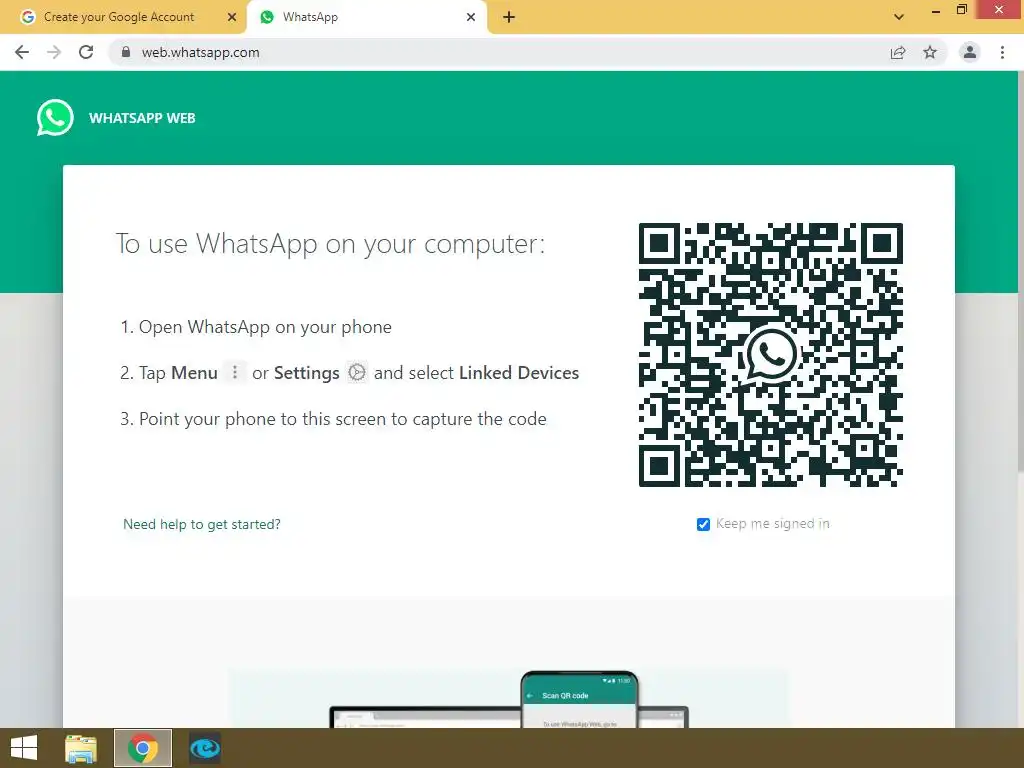
Task: Click 'Open WhatsApp on your phone' step text
Action: (265, 327)
